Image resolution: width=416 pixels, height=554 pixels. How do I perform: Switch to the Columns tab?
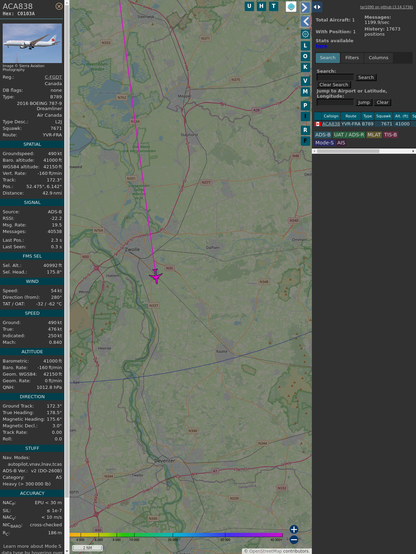(x=378, y=58)
